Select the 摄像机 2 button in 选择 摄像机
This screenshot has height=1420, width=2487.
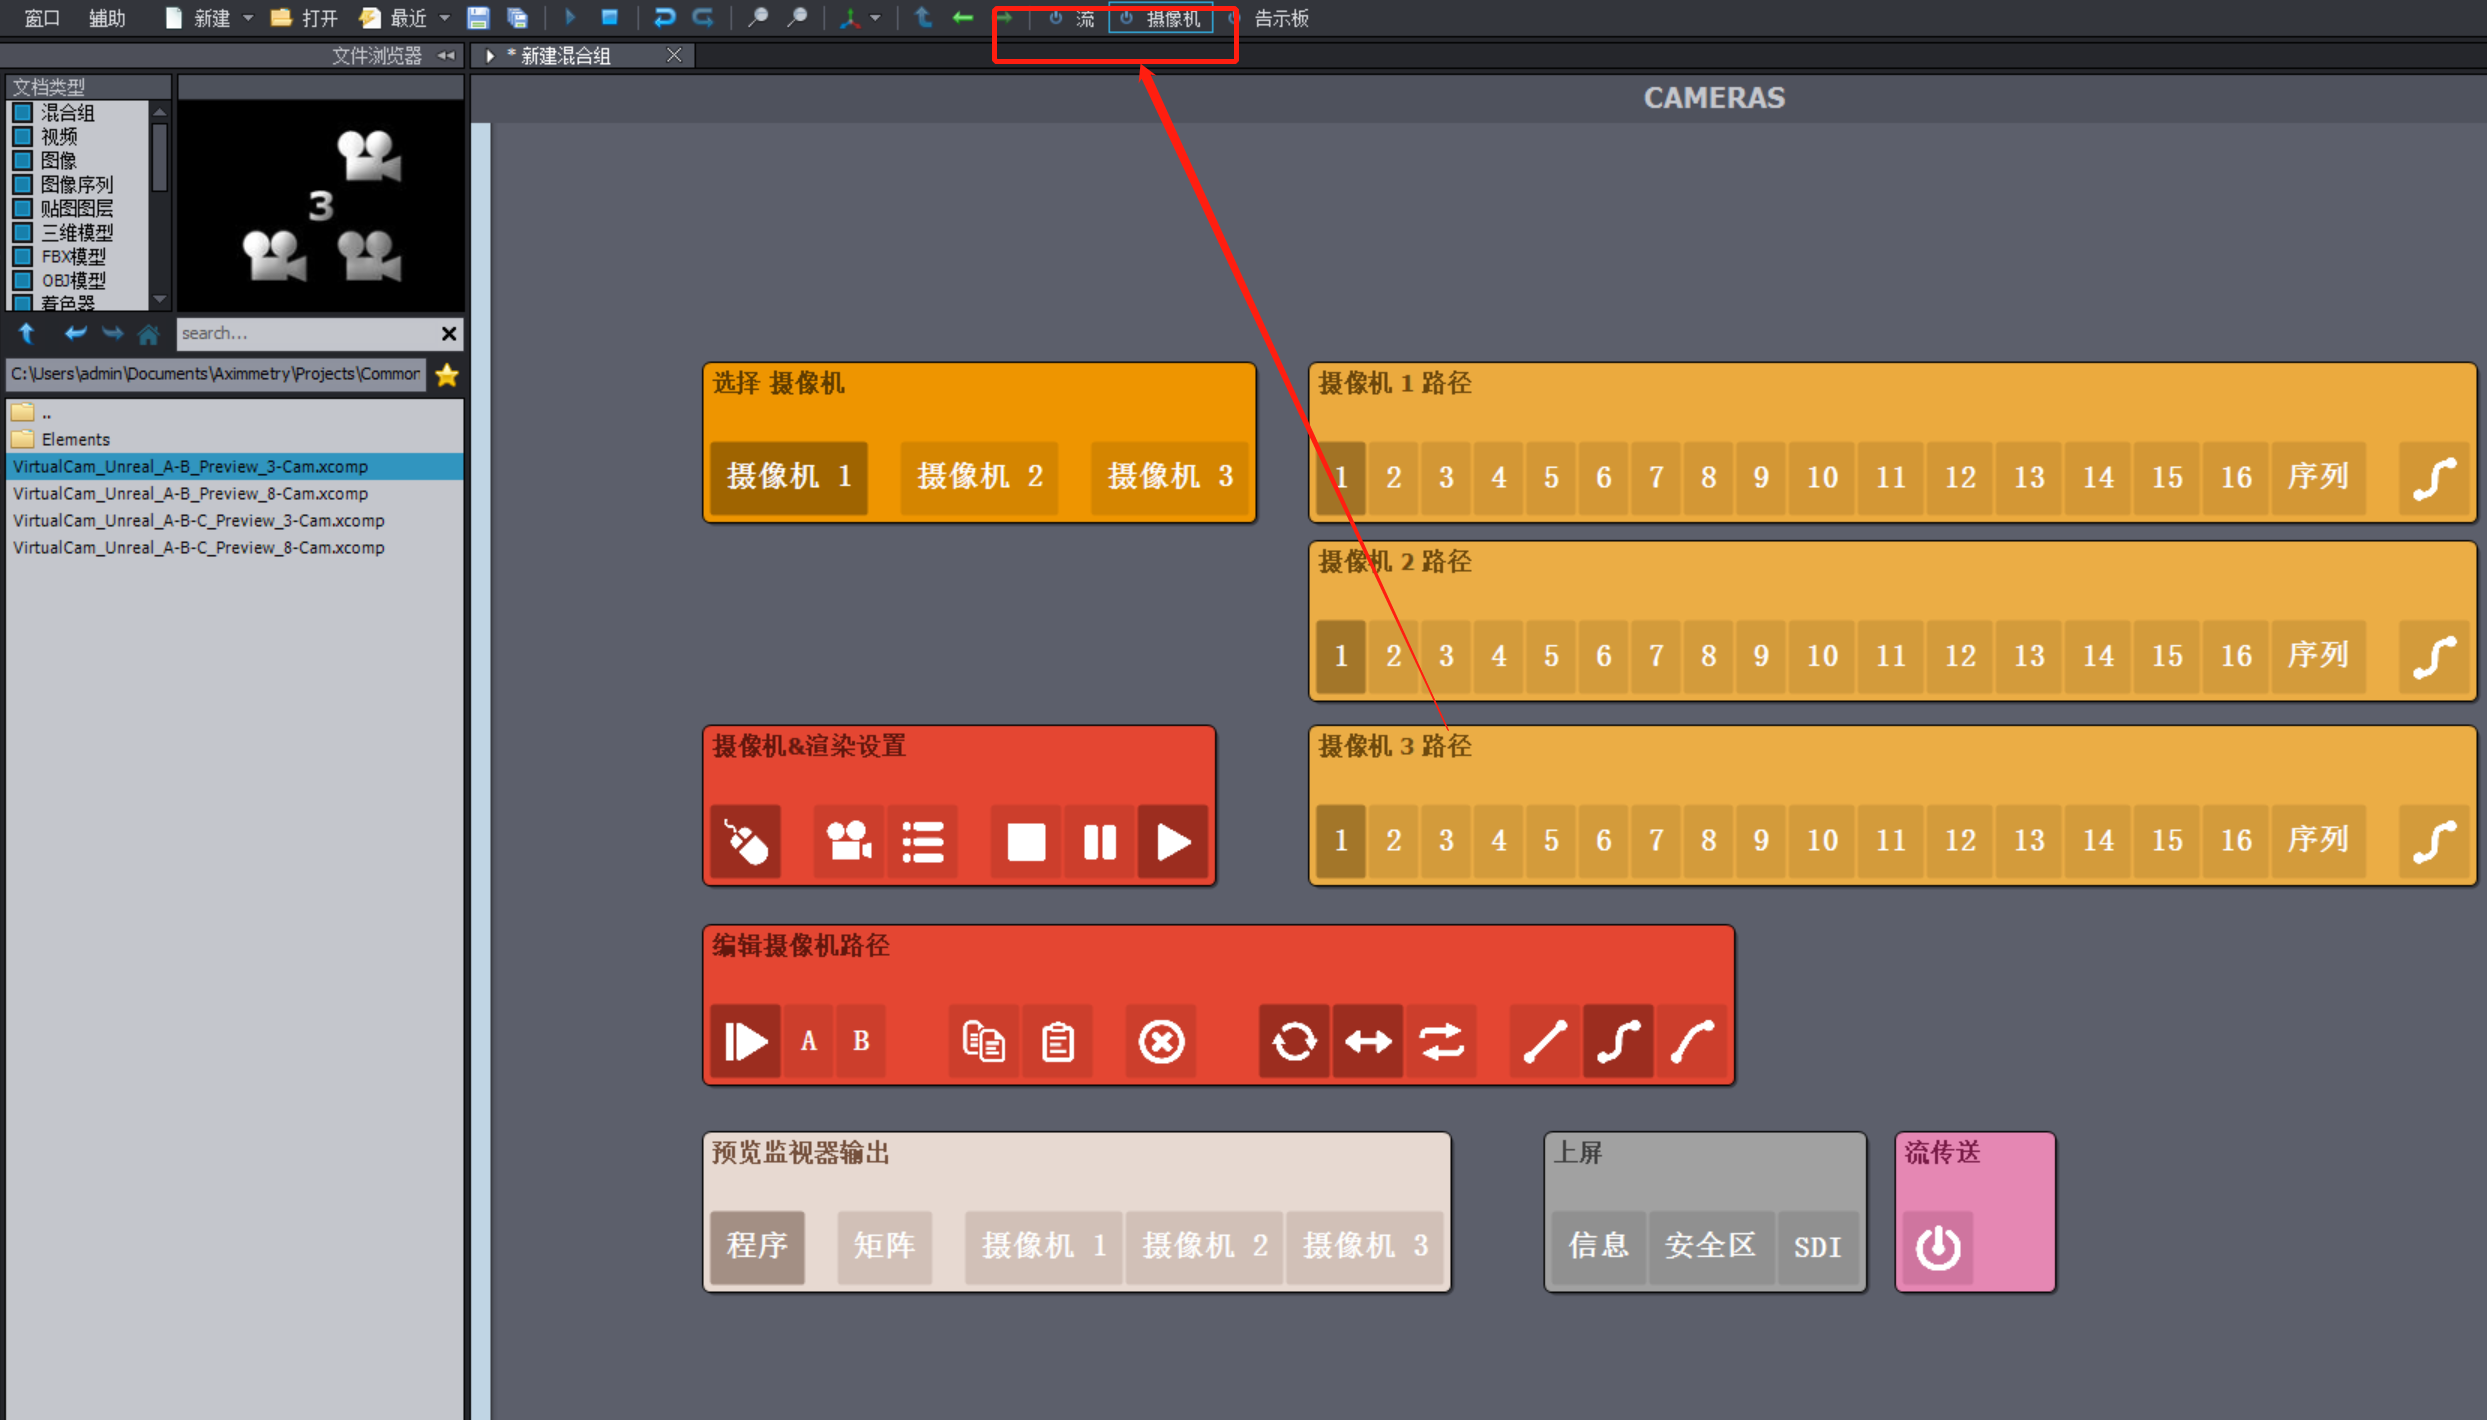pyautogui.click(x=979, y=477)
